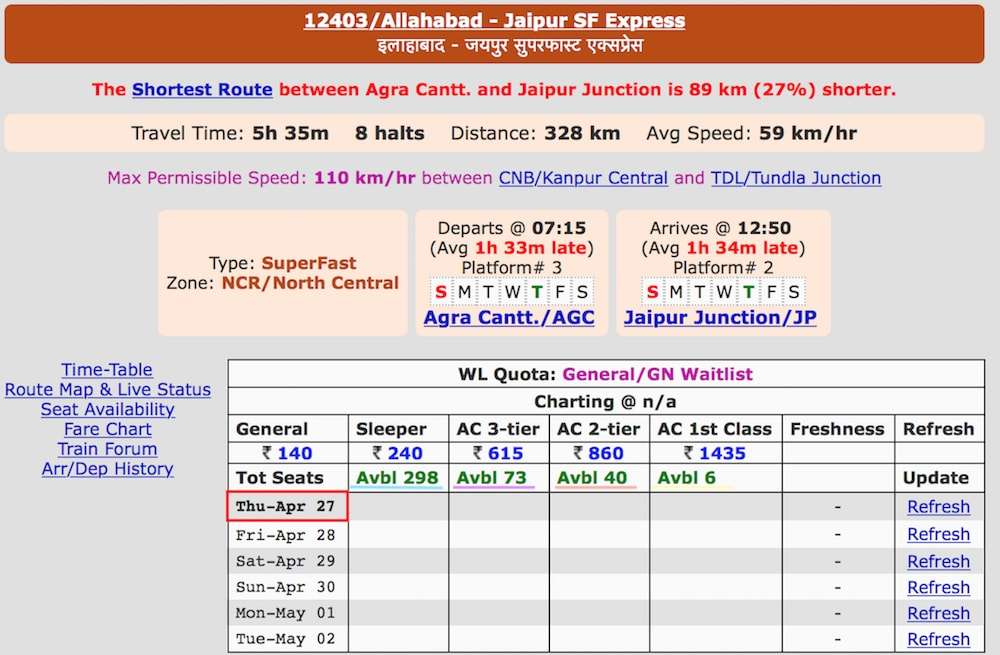Refresh availability for Mon-May 01
This screenshot has width=1000, height=655.
coord(939,614)
